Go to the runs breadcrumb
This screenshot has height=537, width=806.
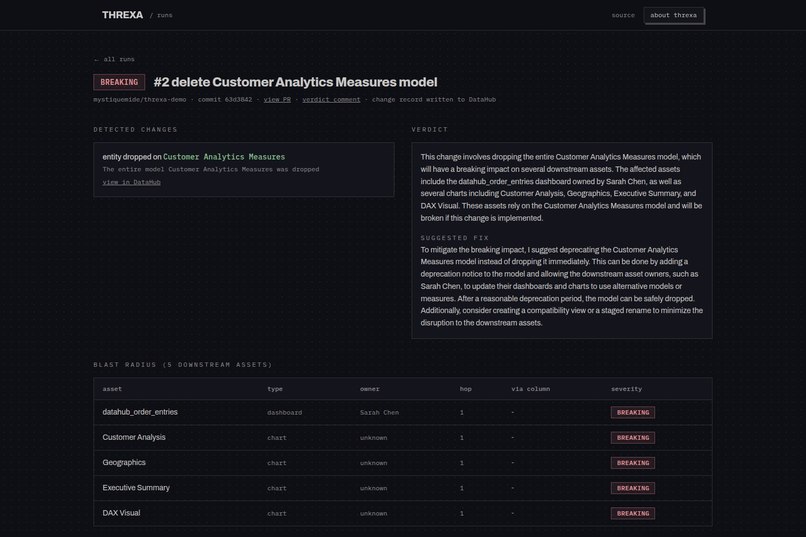tap(164, 15)
